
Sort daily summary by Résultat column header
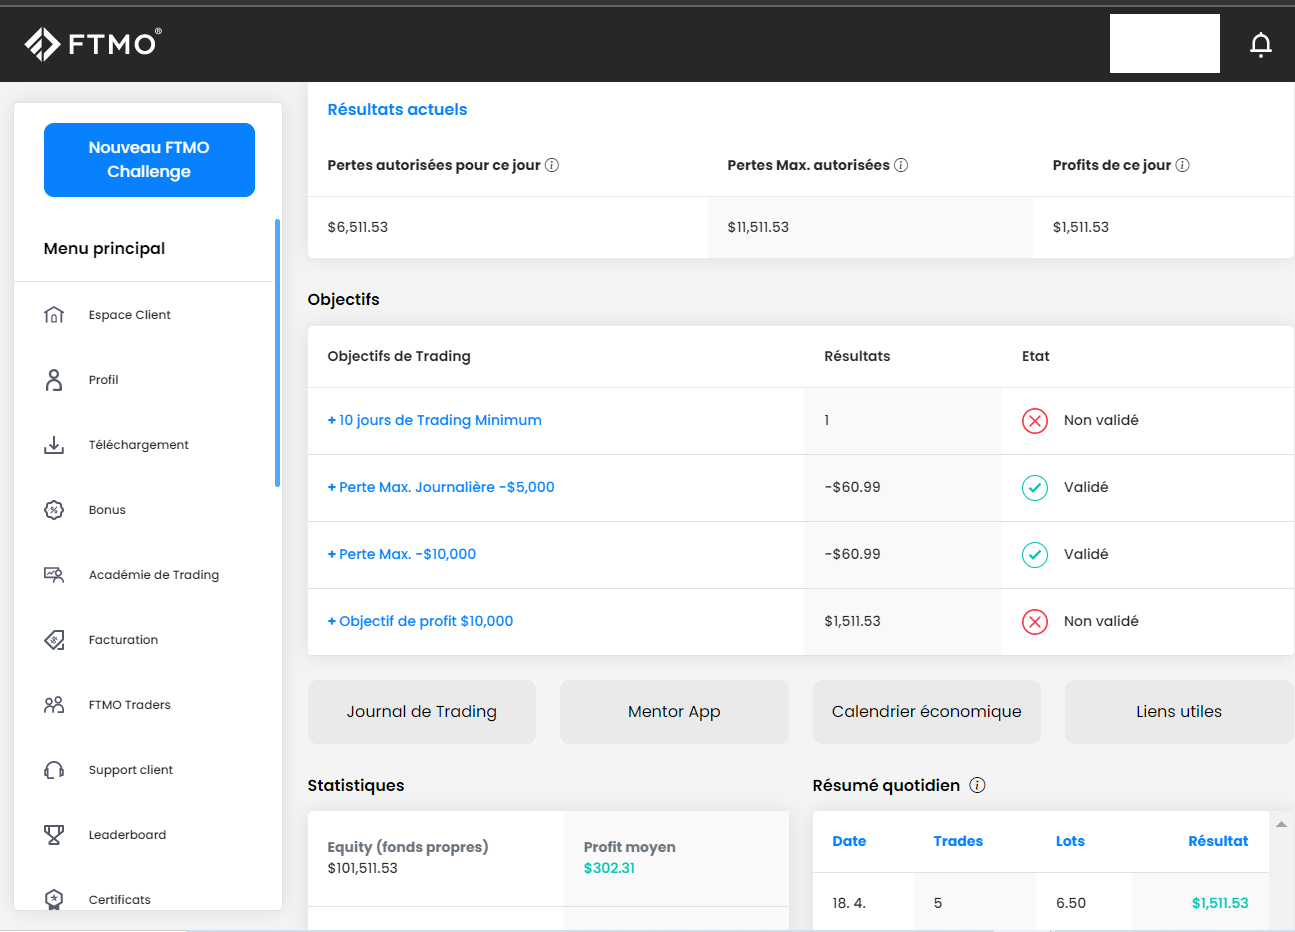(1217, 841)
